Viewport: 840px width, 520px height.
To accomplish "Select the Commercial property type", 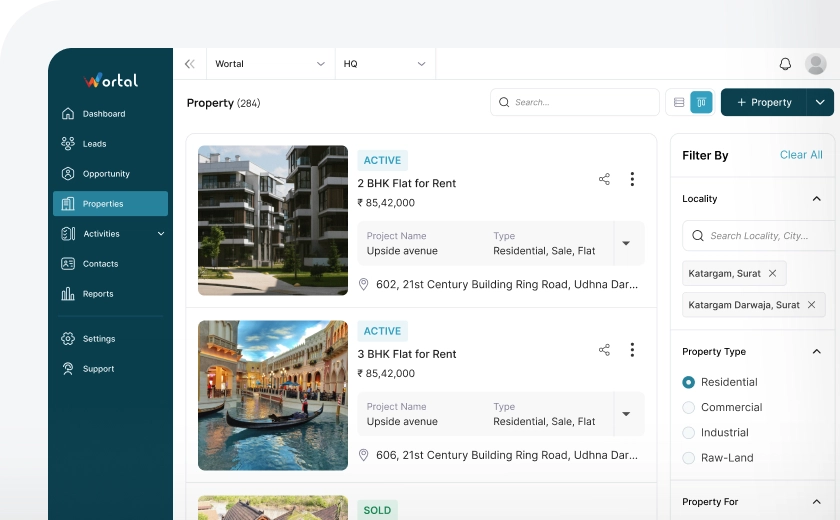I will [688, 408].
